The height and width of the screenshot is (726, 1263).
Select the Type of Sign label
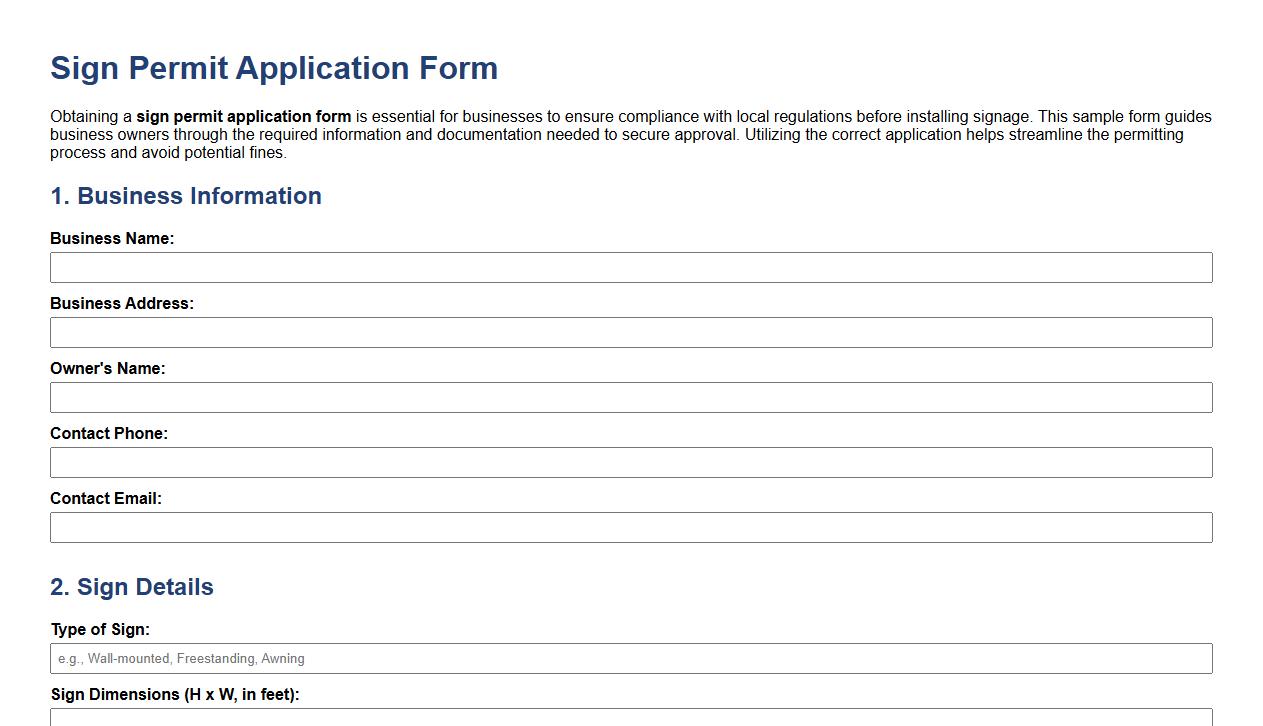[x=99, y=629]
